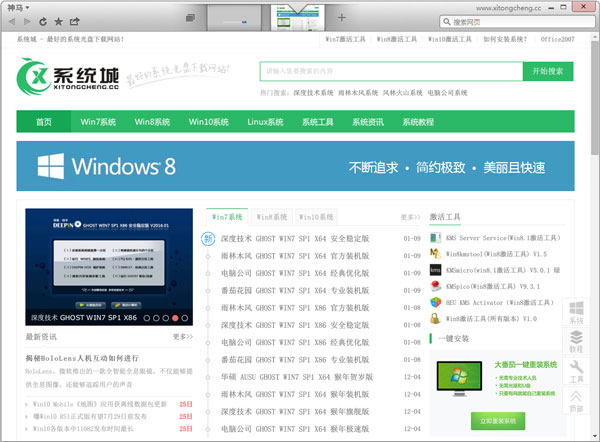Click the search magnifier icon in the address box
600x442 pixels.
pyautogui.click(x=447, y=22)
